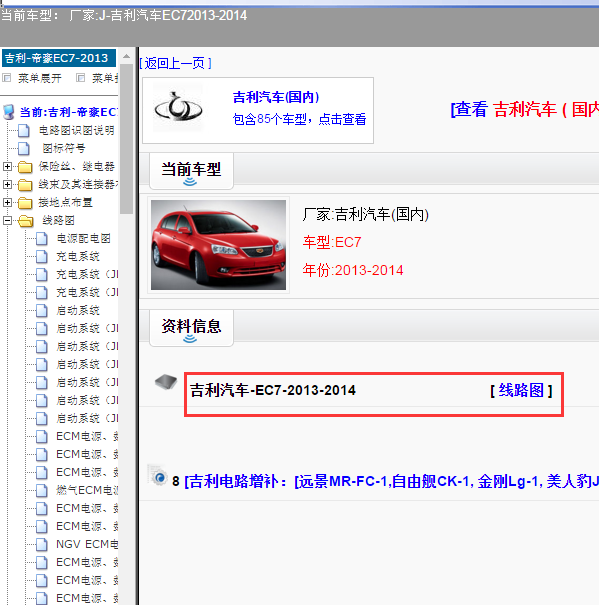Click the tree panel scroll-up arrow
The image size is (599, 605).
tap(126, 56)
